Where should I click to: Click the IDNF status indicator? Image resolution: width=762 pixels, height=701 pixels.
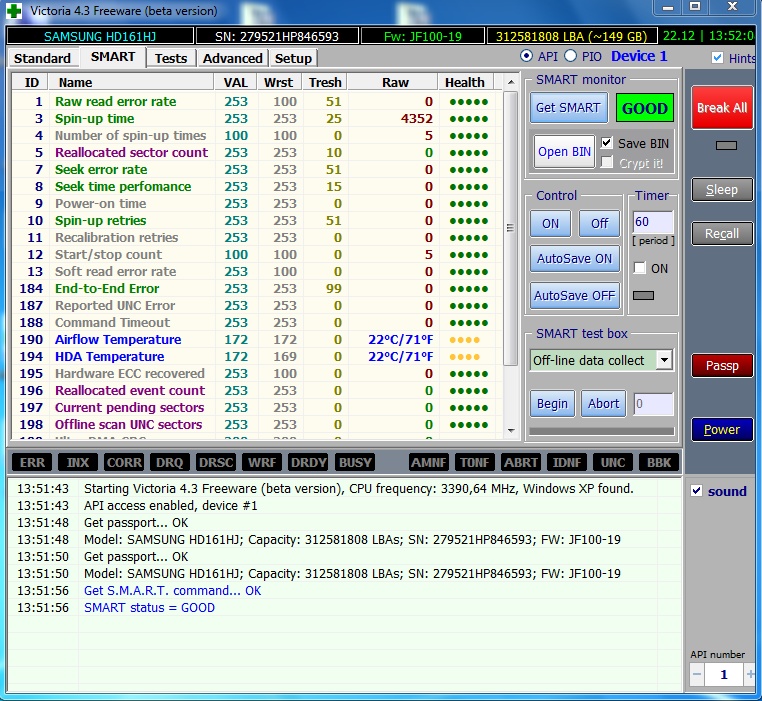[567, 462]
